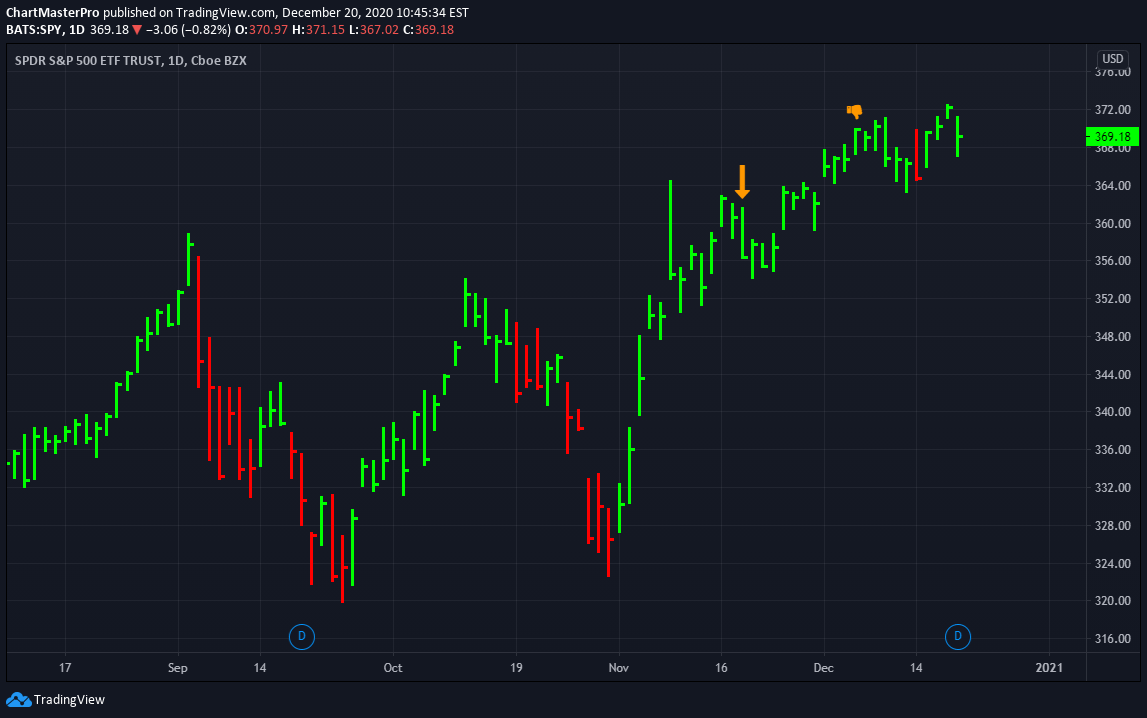Click the orange thumbs-down icon on the chart
This screenshot has height=718, width=1147.
pos(854,111)
